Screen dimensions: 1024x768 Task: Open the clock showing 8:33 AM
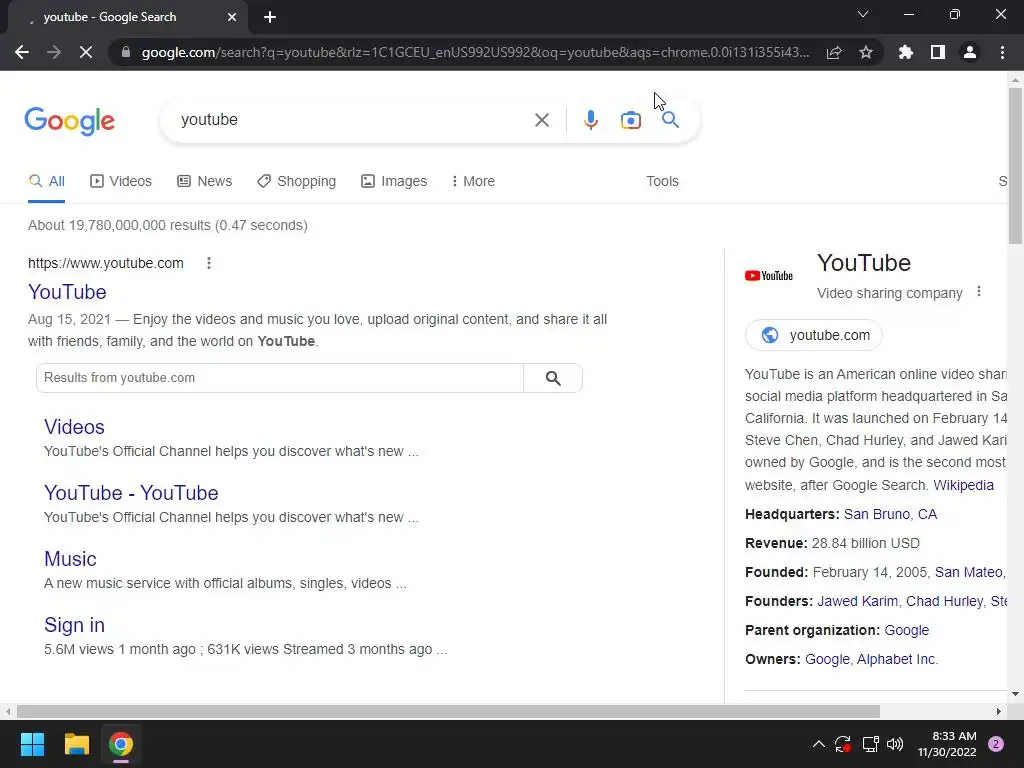946,744
